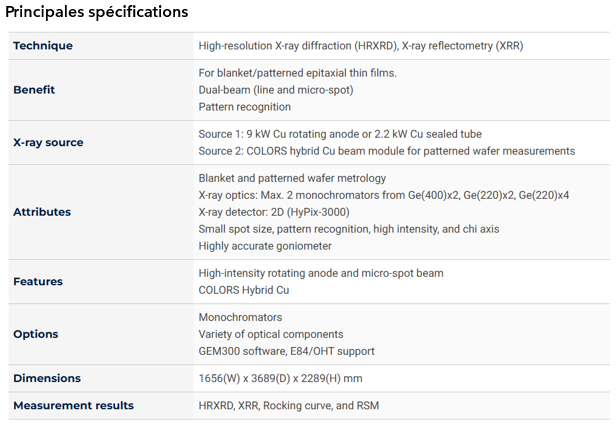The image size is (616, 431).
Task: Select the "Features" row label
Action: [38, 282]
